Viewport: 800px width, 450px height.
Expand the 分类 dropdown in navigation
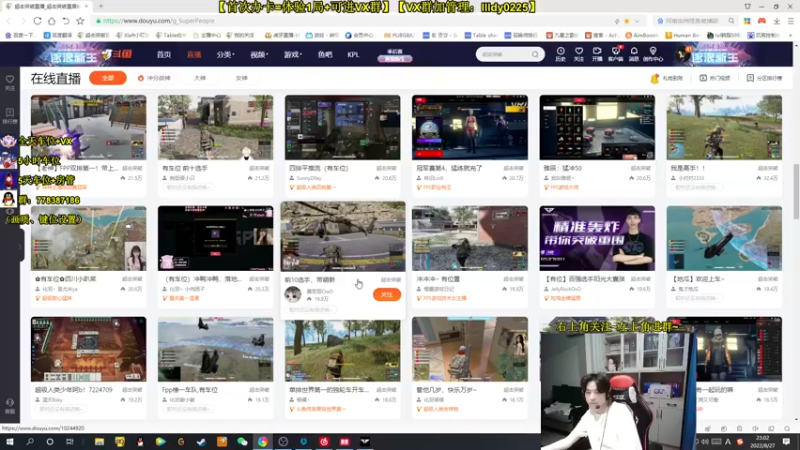225,55
